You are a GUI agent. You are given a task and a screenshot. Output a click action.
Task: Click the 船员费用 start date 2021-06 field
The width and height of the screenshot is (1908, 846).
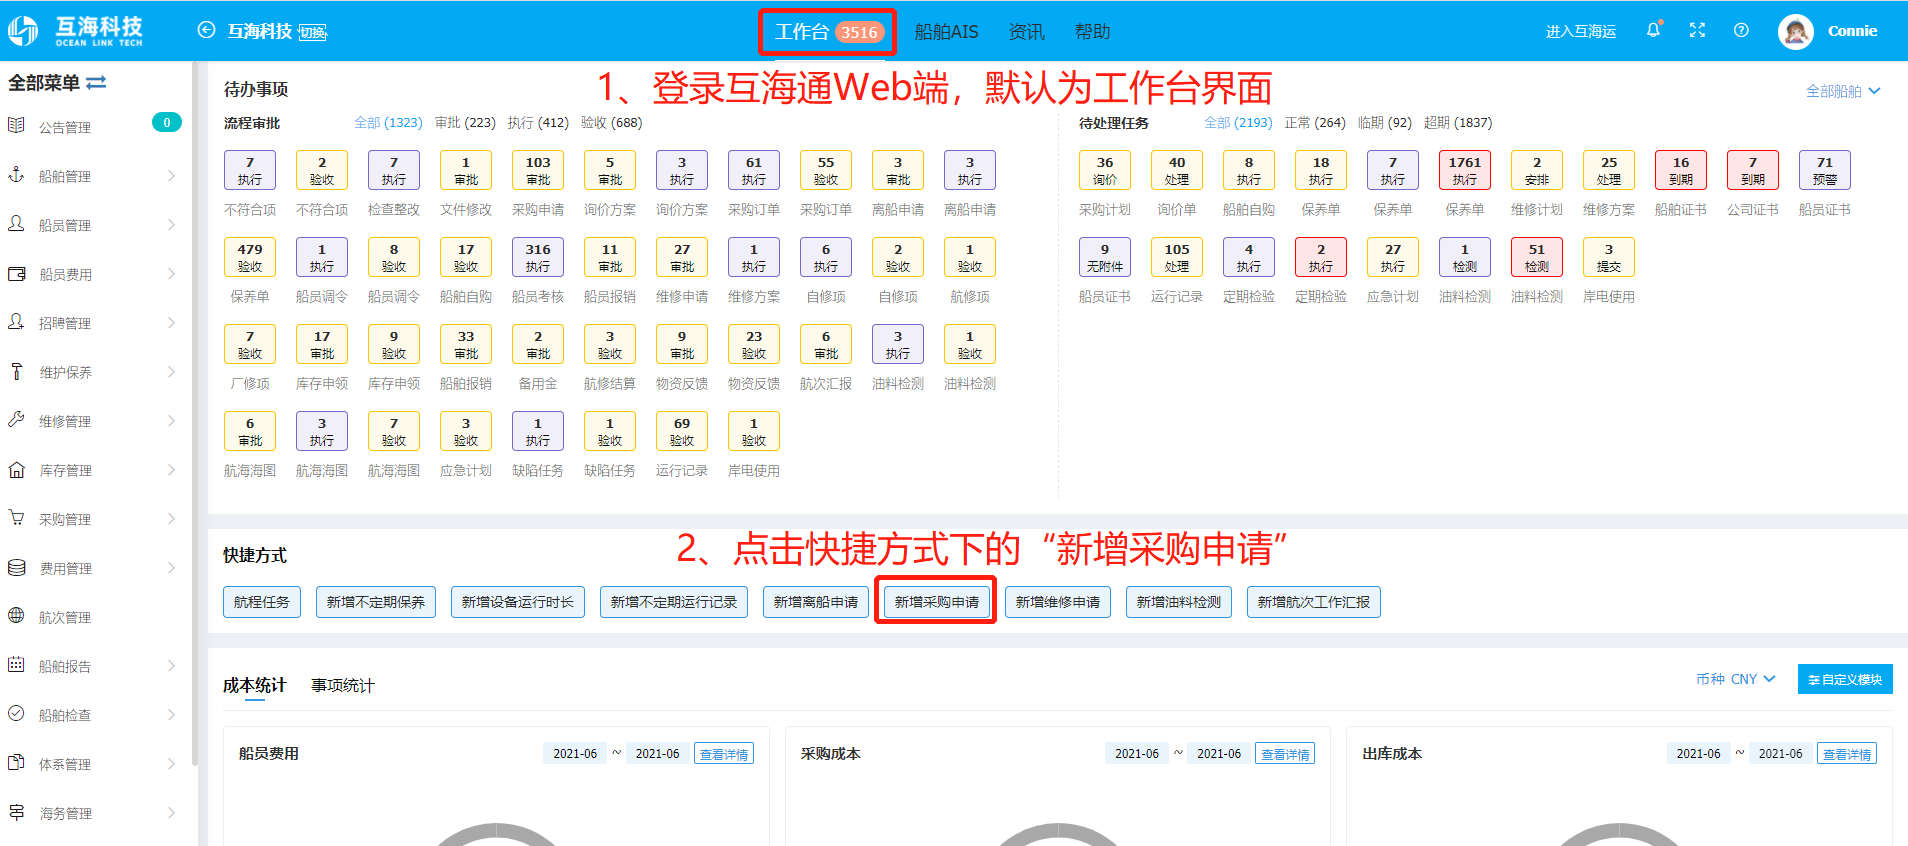(x=575, y=754)
